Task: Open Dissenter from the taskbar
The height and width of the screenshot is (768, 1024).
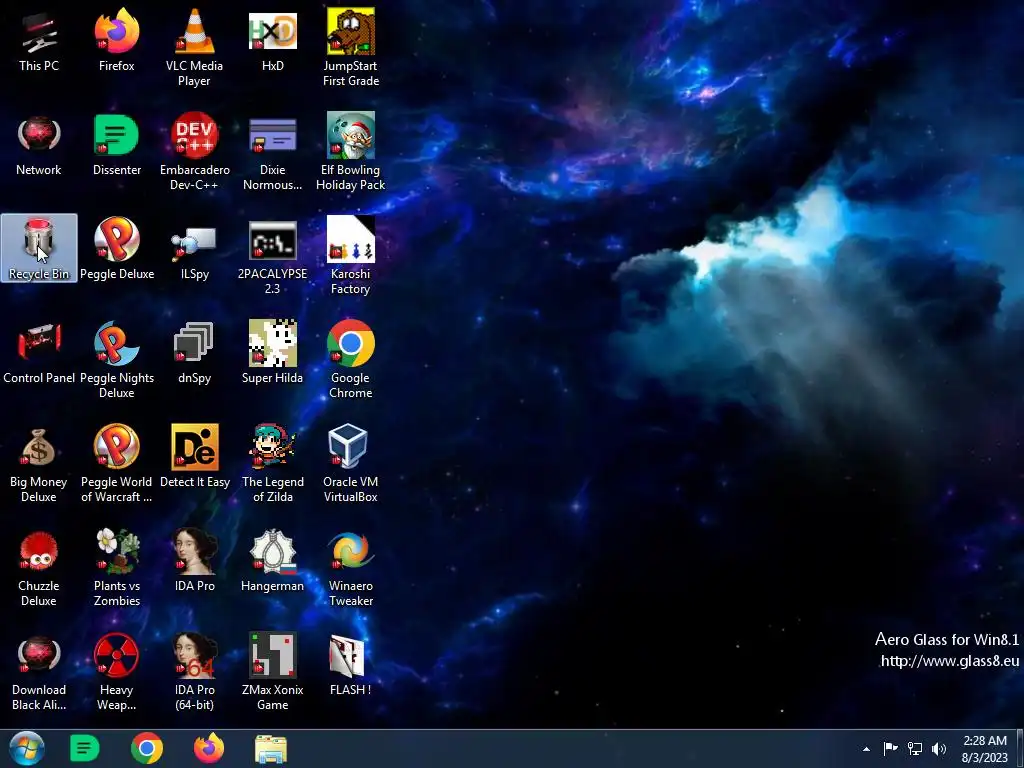Action: [x=84, y=748]
